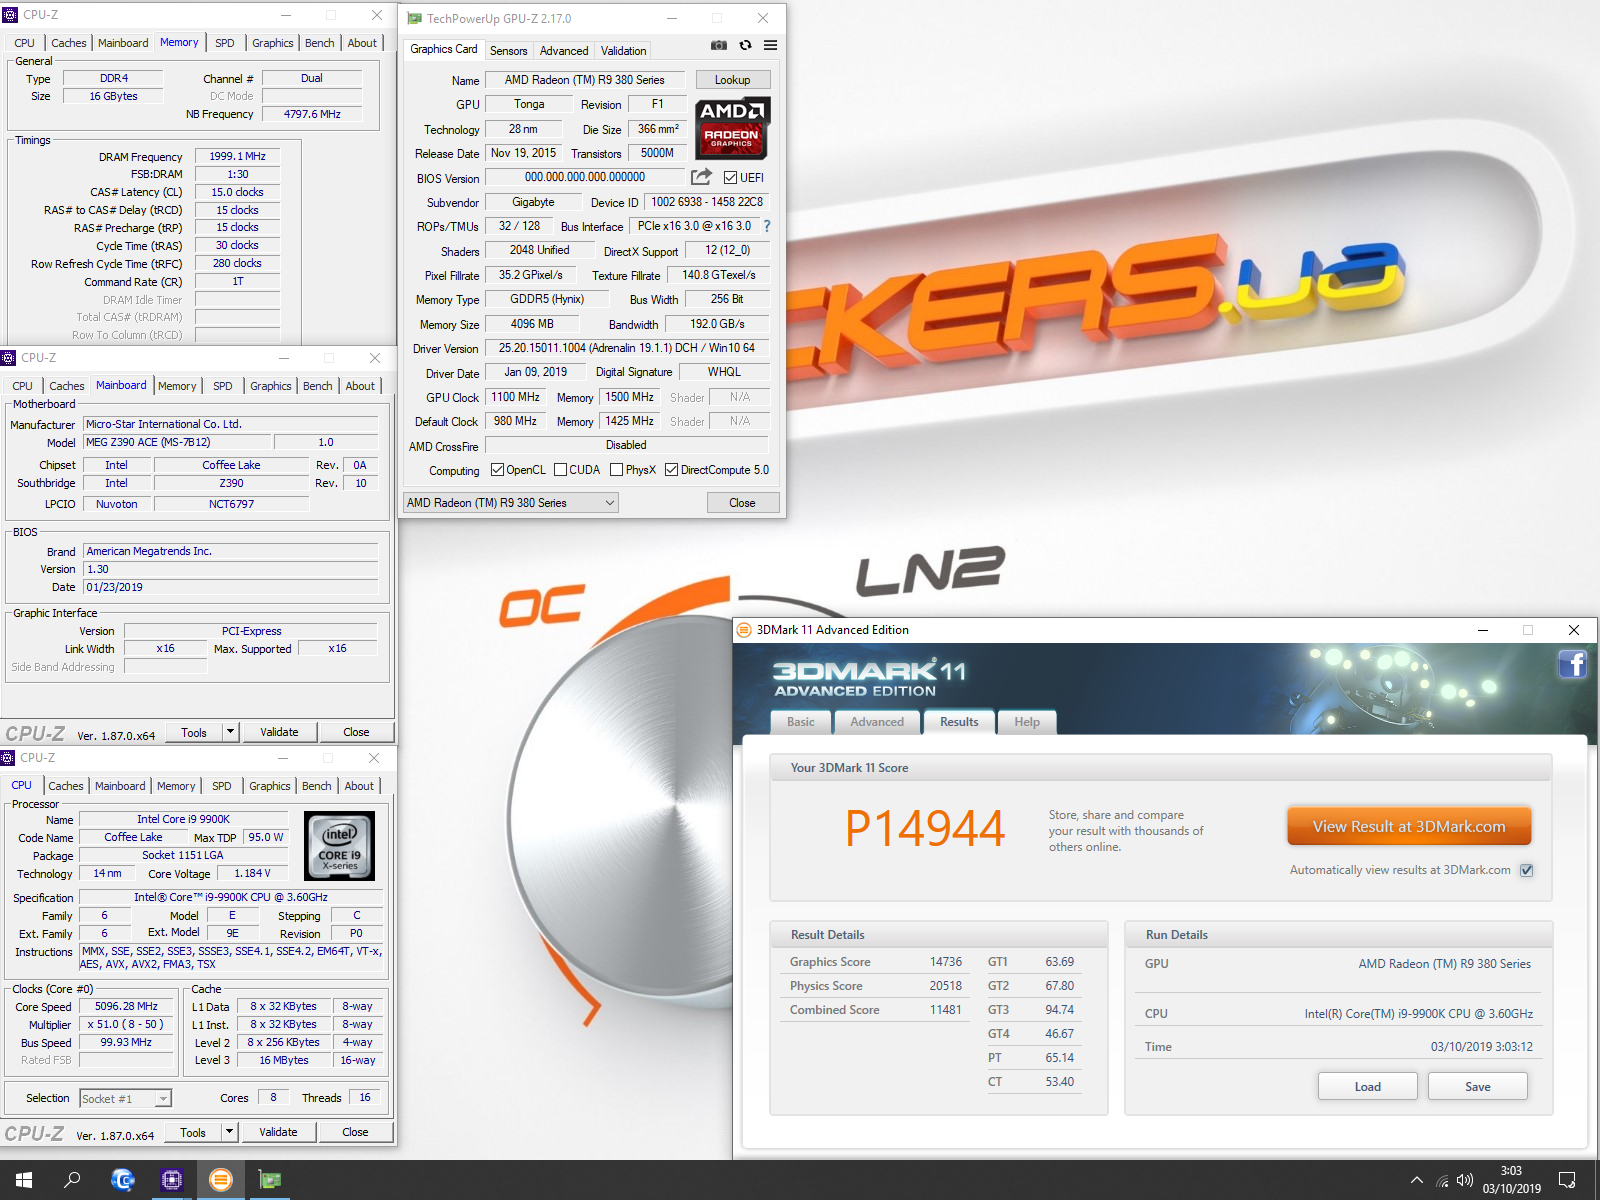Click the Facebook icon in 3DMark 11

[1572, 664]
